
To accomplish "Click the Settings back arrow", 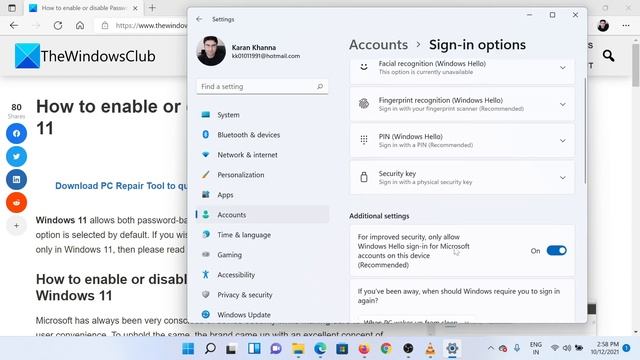I will 199,19.
